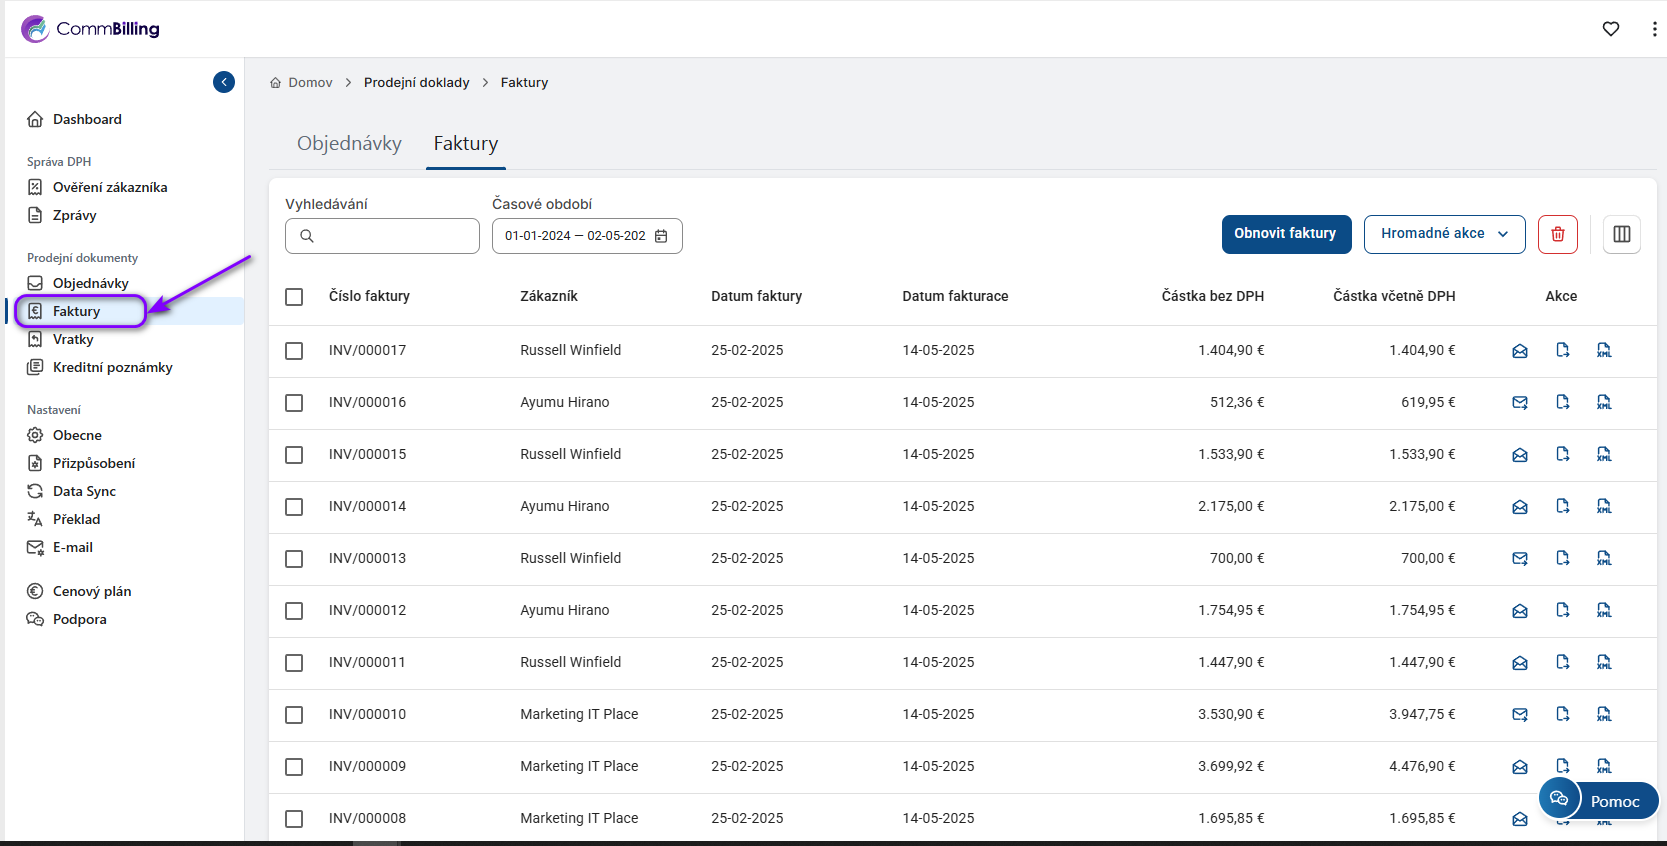Open the three-dot menu in top bar
This screenshot has width=1667, height=846.
pos(1654,29)
